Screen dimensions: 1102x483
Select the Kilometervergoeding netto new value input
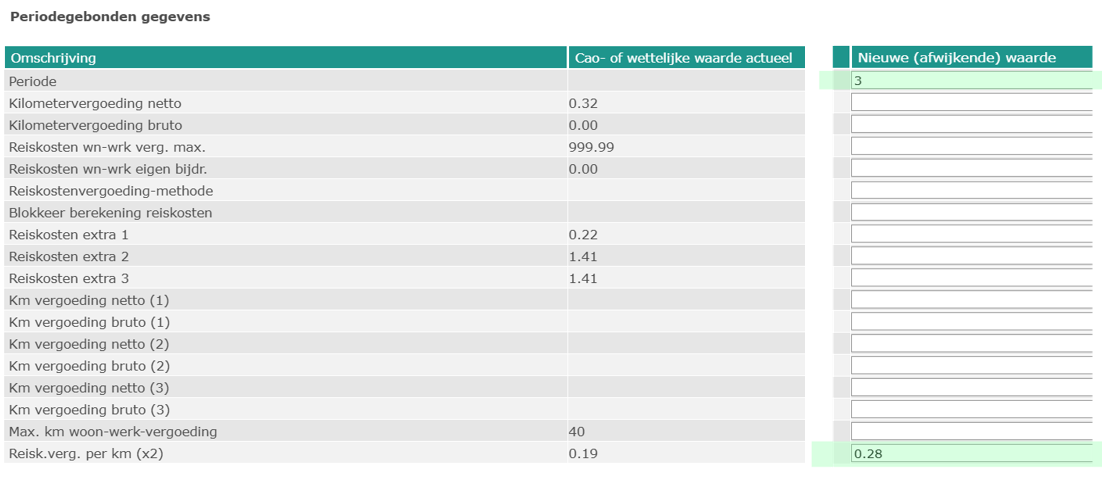coord(970,103)
